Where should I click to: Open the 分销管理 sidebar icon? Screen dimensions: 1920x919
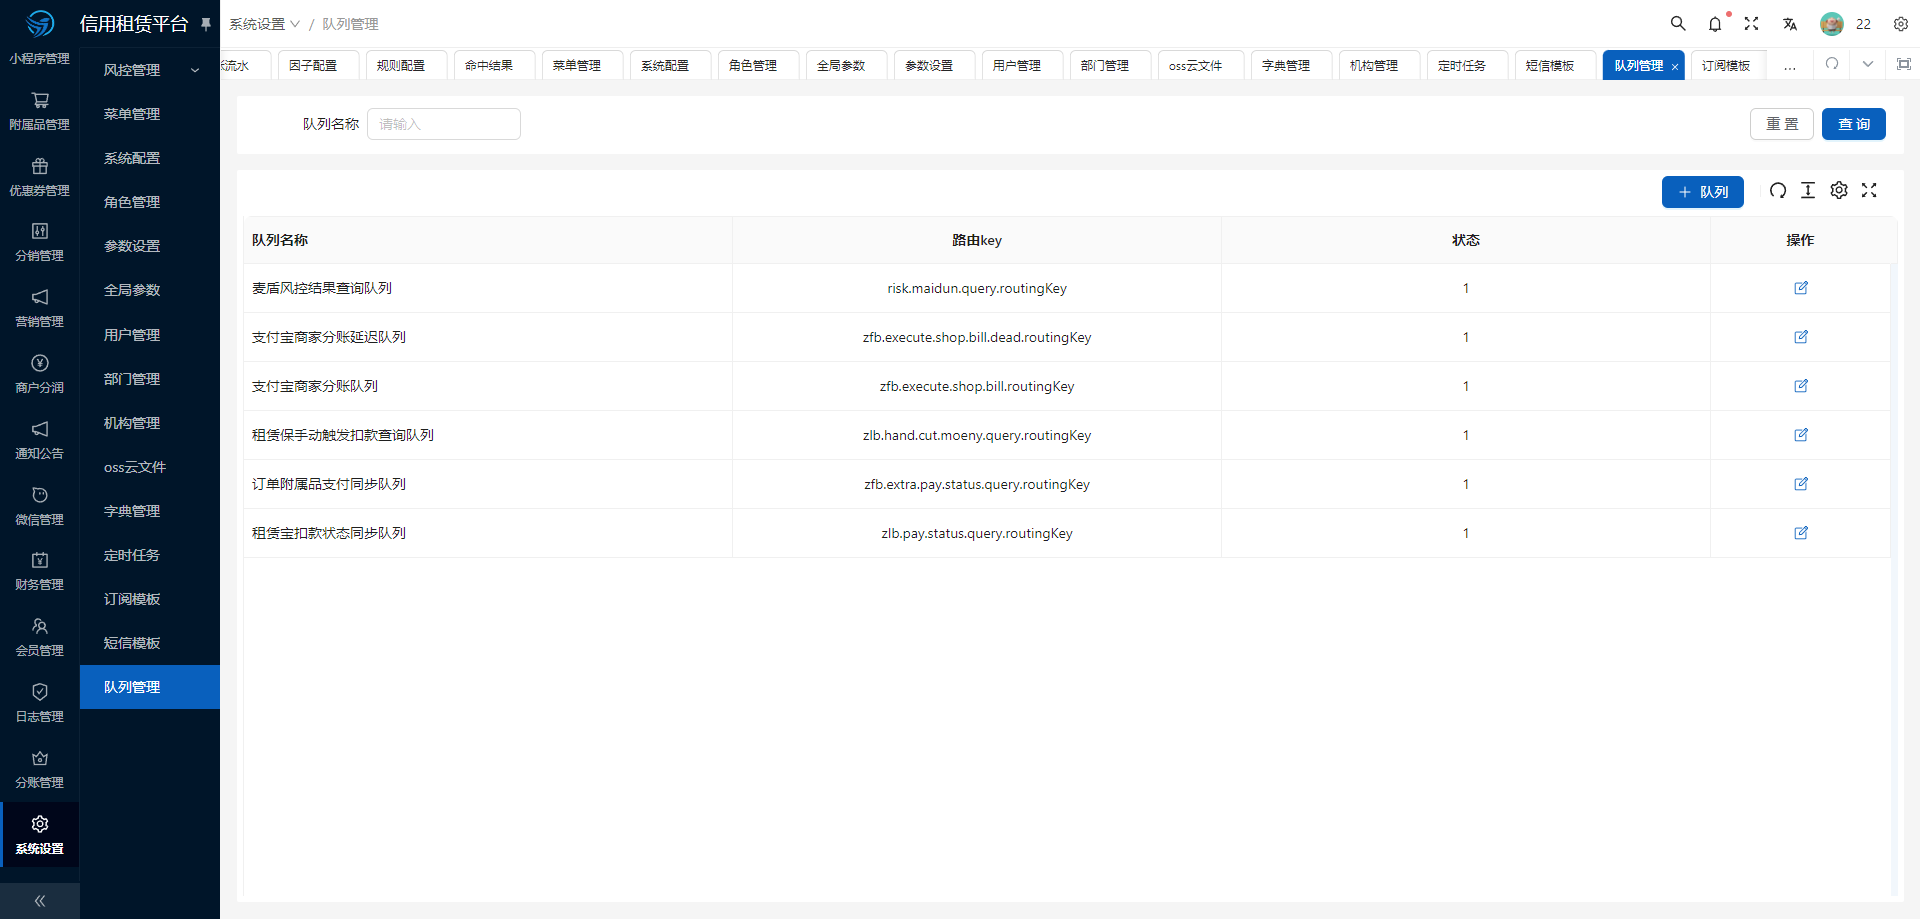click(40, 231)
